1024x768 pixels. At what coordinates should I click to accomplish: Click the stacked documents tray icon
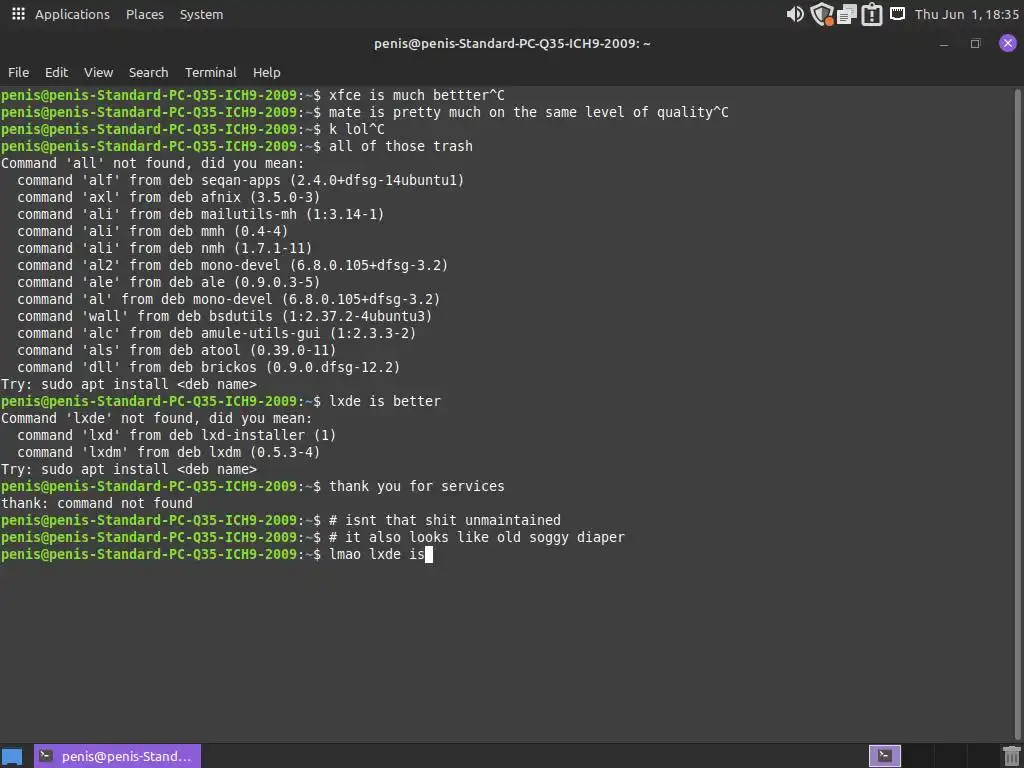point(847,14)
